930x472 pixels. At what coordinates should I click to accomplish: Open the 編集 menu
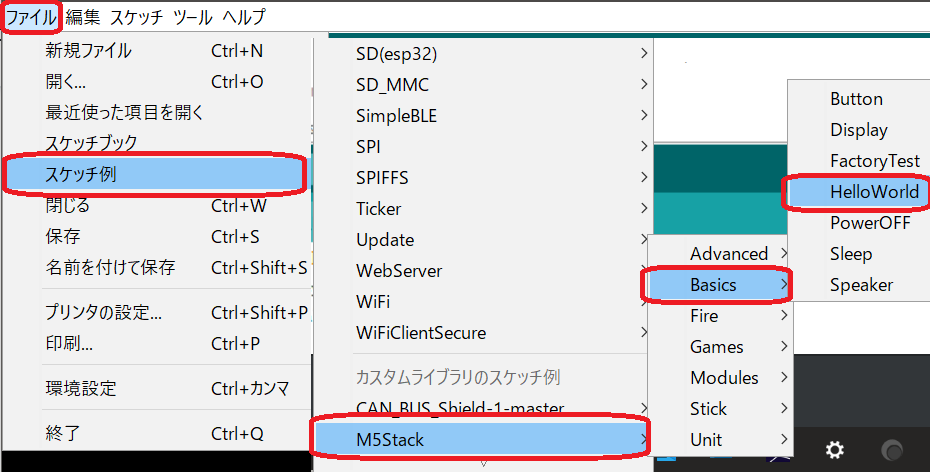tap(83, 17)
